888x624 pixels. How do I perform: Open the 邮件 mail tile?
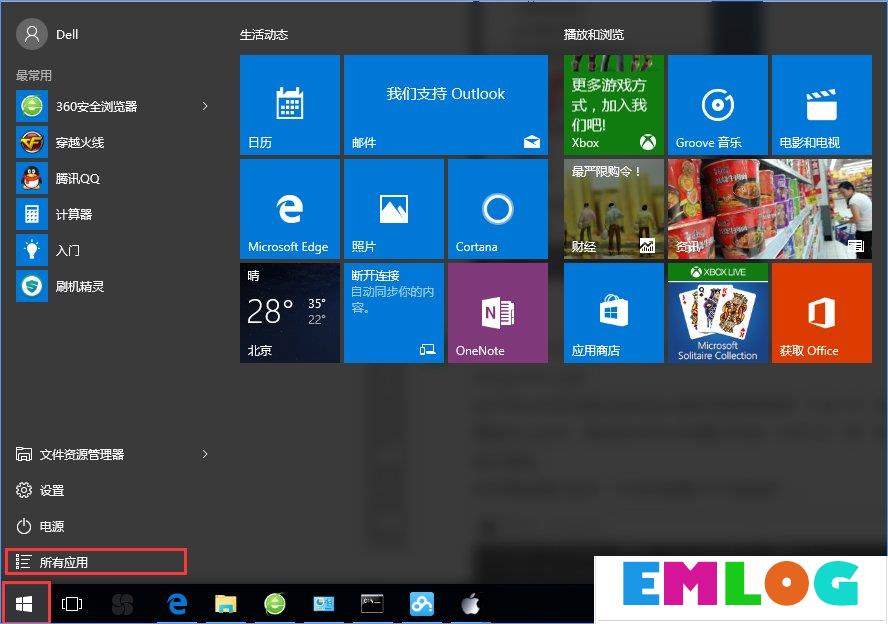coord(446,105)
